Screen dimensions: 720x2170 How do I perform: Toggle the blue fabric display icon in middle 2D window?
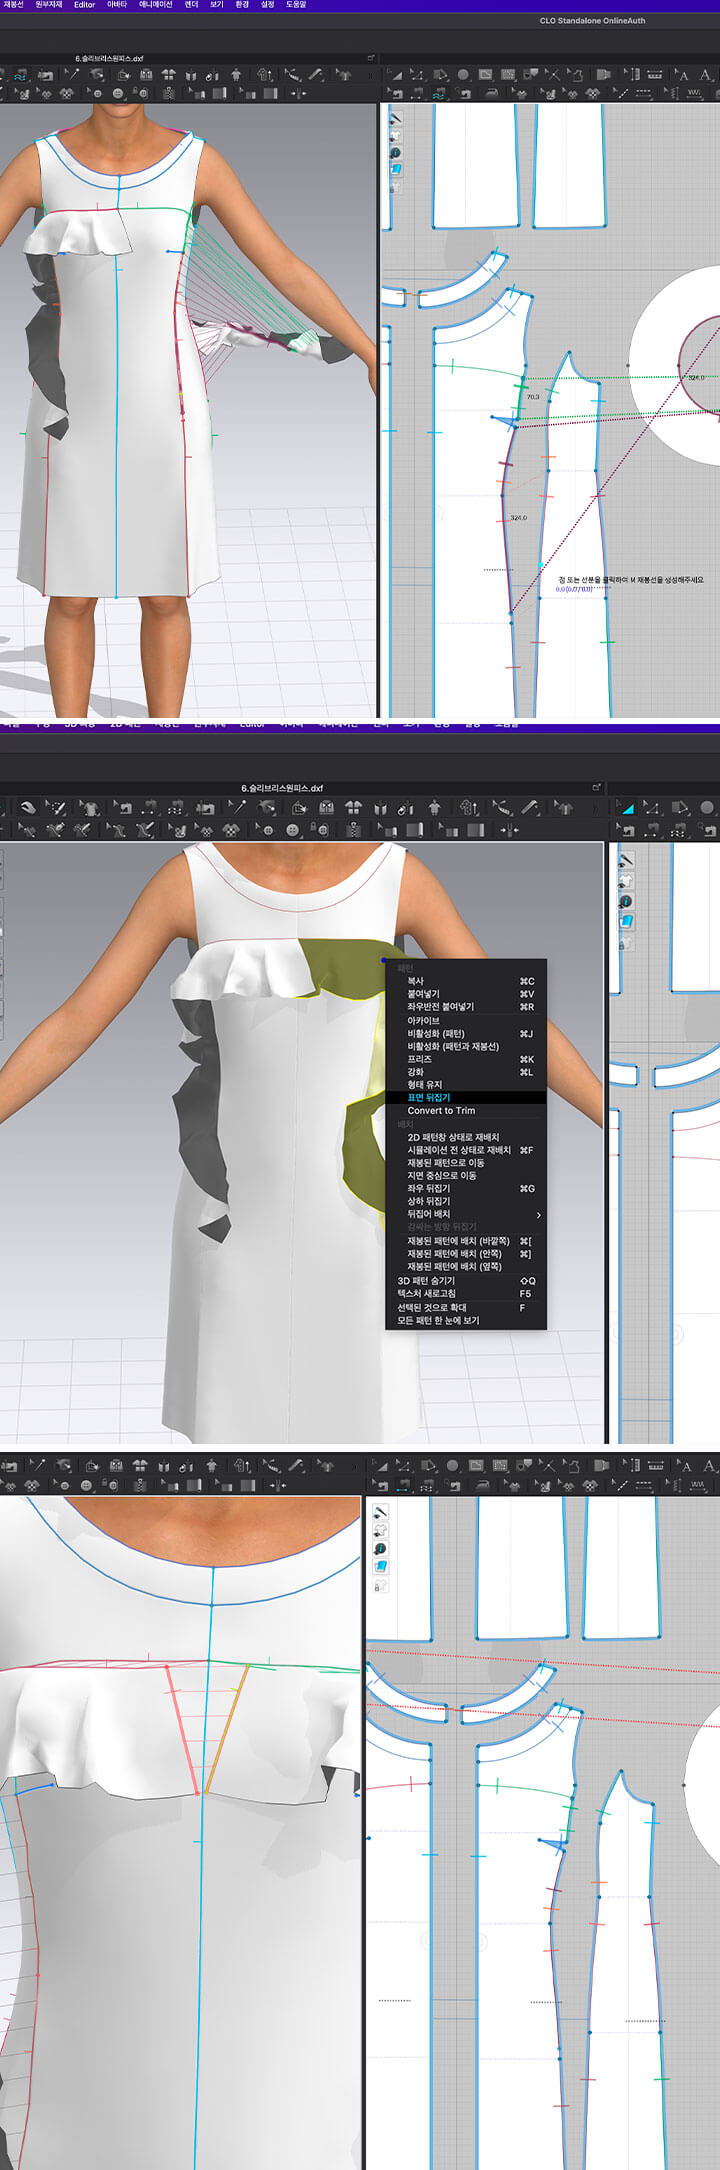click(626, 921)
